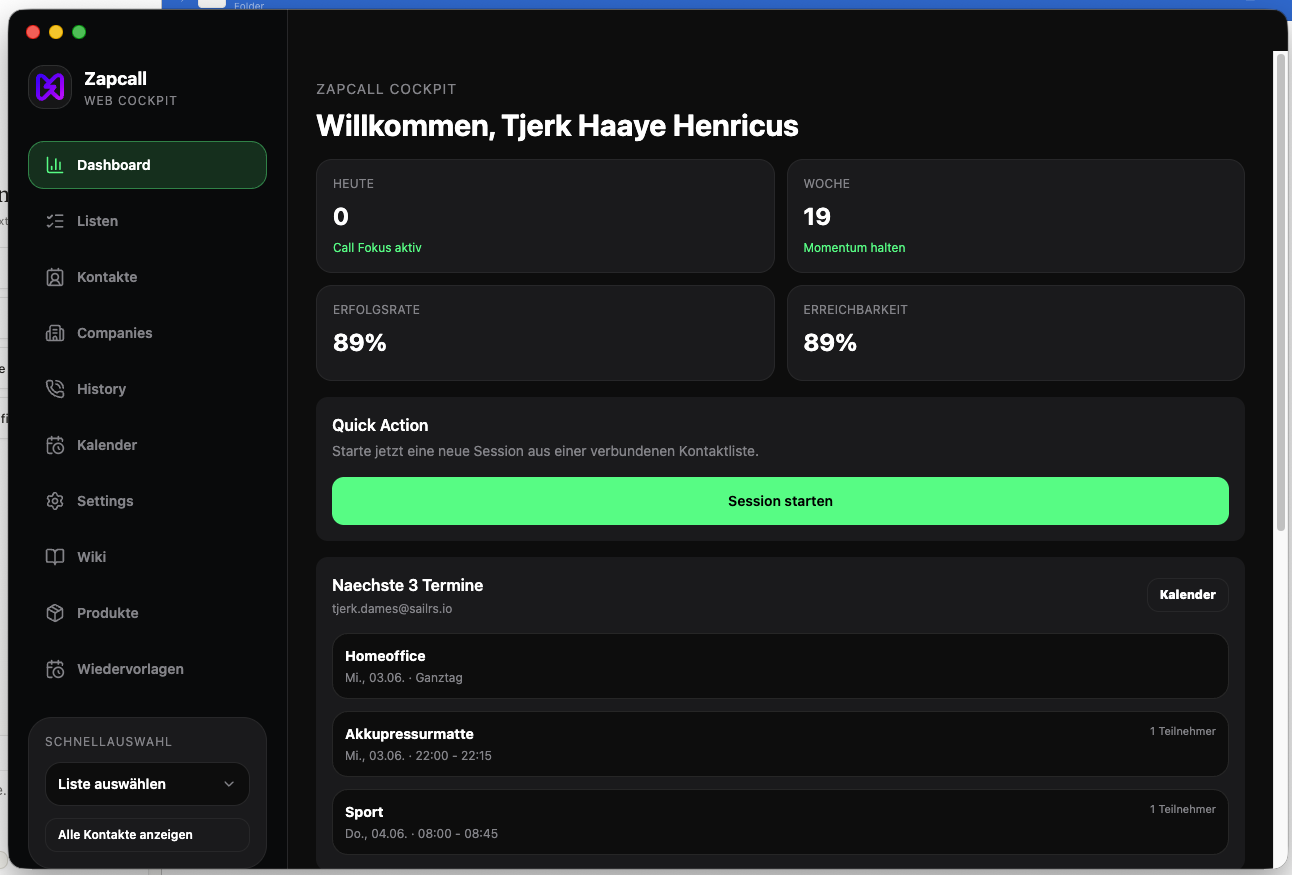The height and width of the screenshot is (875, 1292).
Task: Click the Dashboard bar chart icon
Action: pos(55,165)
